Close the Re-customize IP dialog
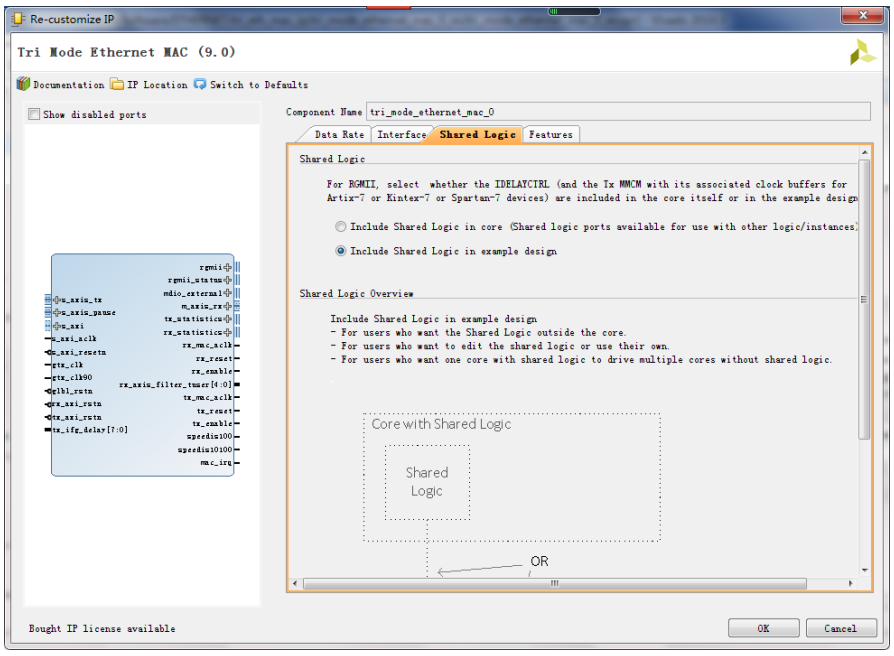This screenshot has height=656, width=894. coord(863,15)
